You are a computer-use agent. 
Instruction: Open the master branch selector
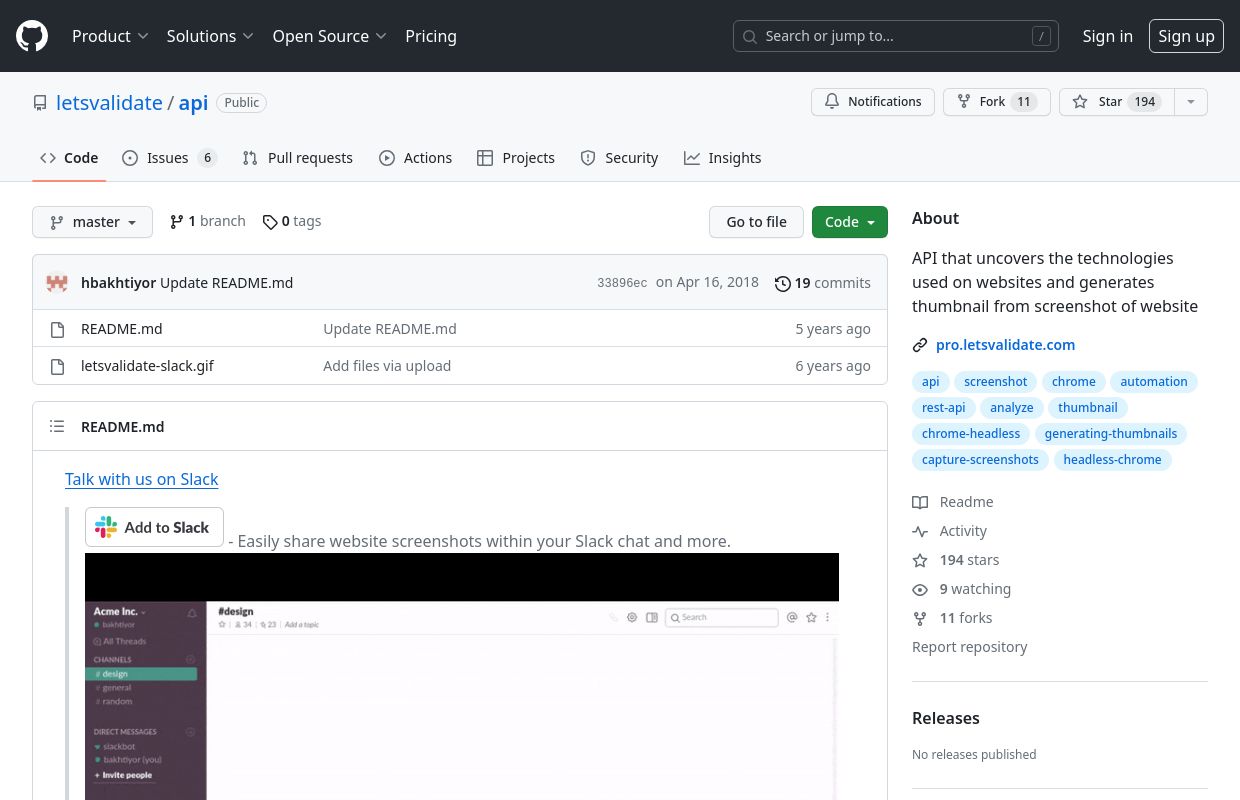point(92,222)
